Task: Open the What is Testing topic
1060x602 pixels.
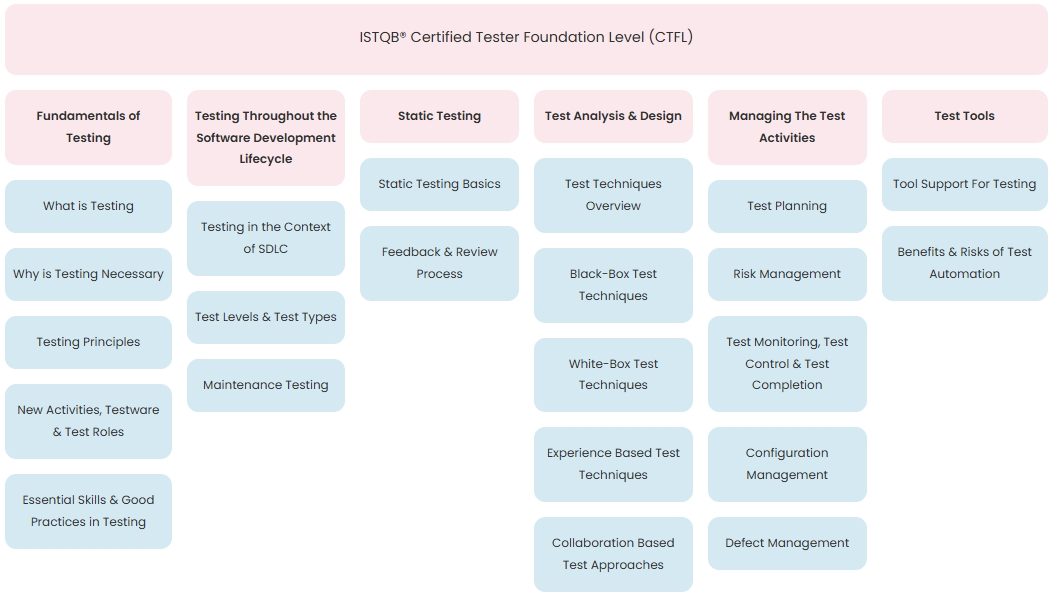Action: [88, 206]
